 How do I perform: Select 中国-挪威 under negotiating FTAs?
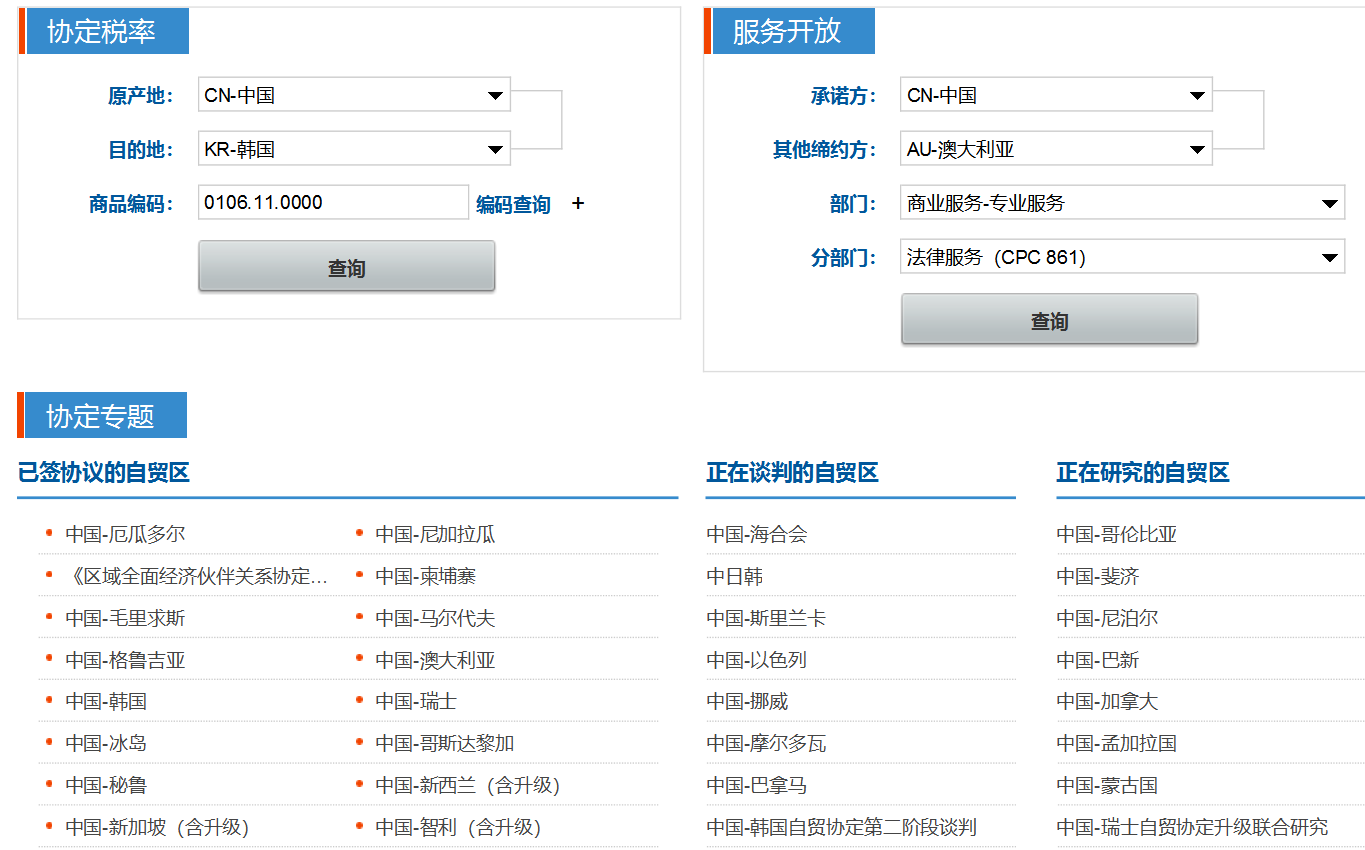747,702
